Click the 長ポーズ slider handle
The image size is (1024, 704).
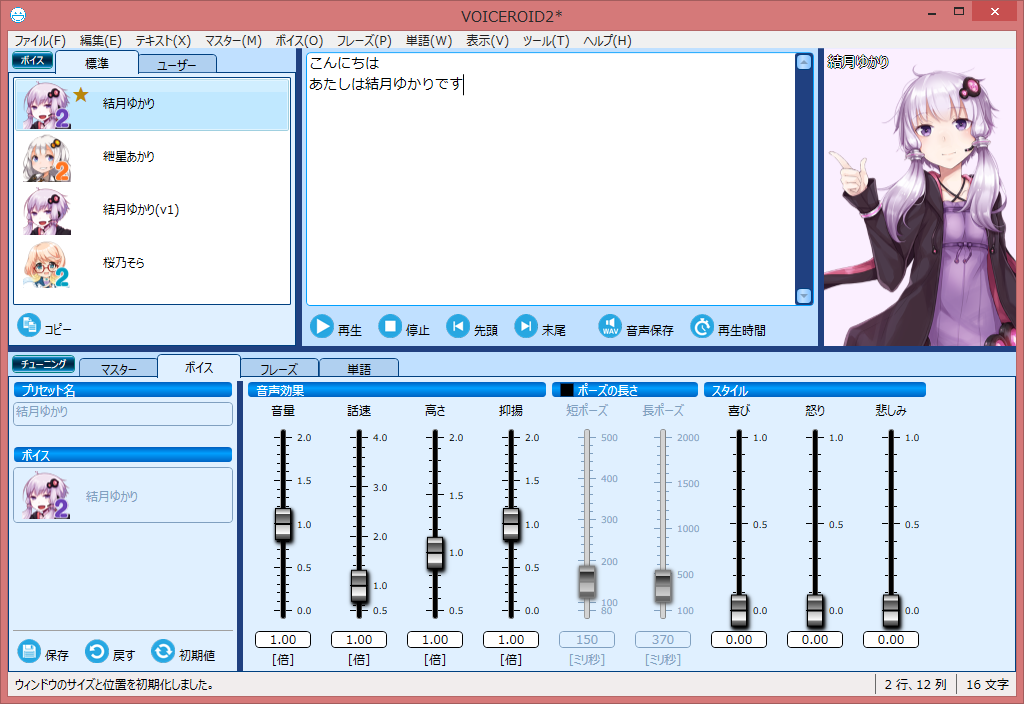663,586
